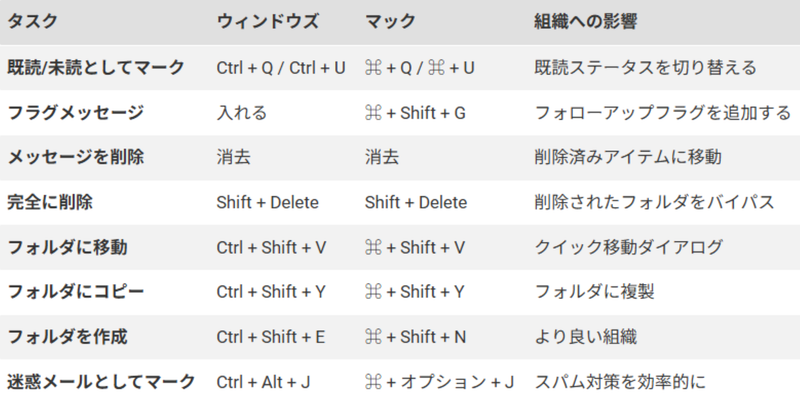Select the ⌘ + Shift + G shortcut cell

pyautogui.click(x=415, y=113)
